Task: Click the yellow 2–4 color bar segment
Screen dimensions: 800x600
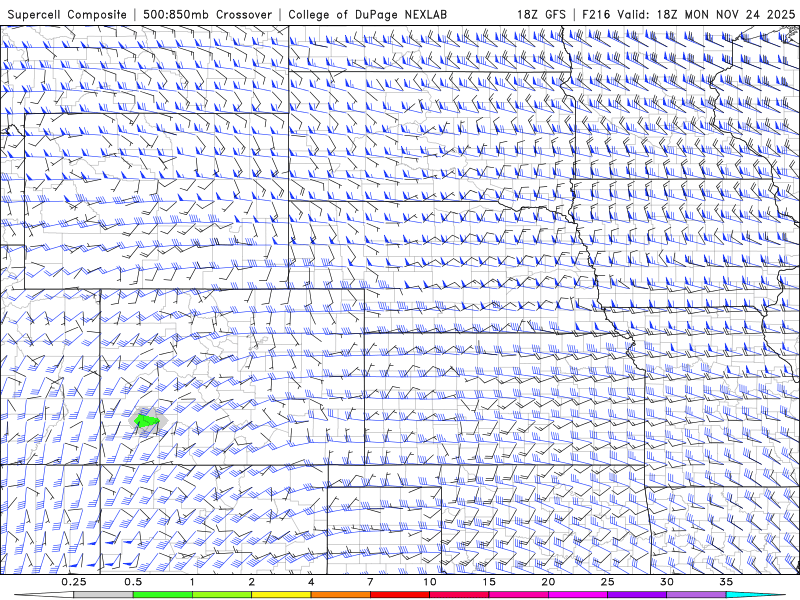Action: click(281, 595)
